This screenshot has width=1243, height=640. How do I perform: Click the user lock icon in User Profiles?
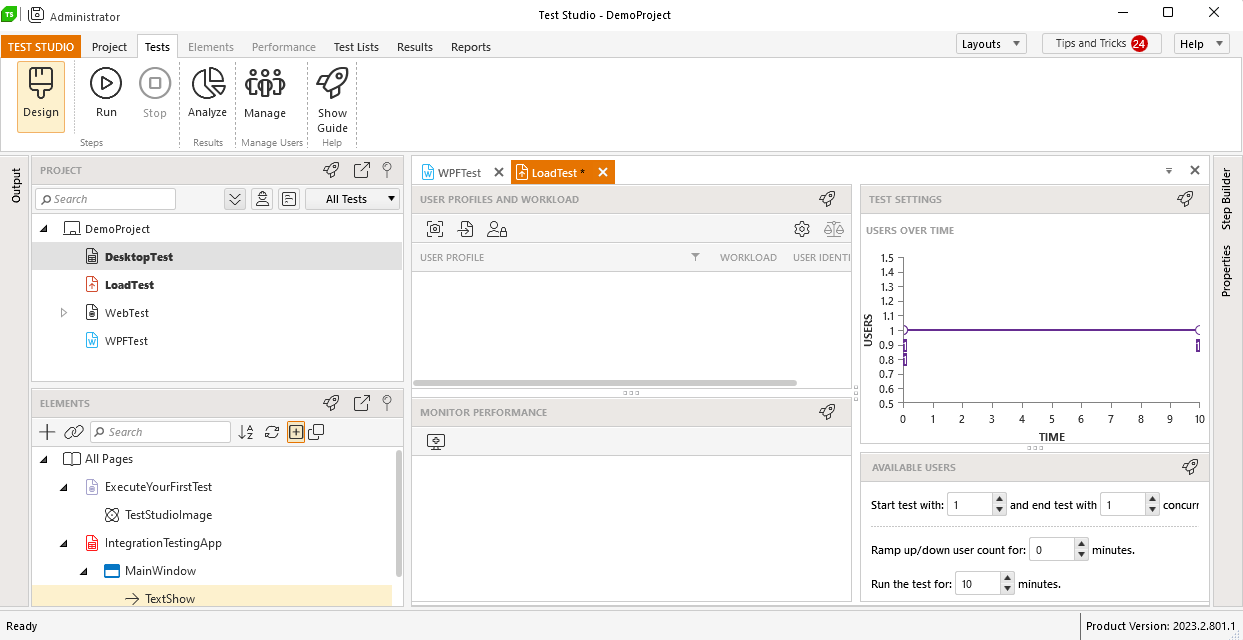(x=497, y=229)
